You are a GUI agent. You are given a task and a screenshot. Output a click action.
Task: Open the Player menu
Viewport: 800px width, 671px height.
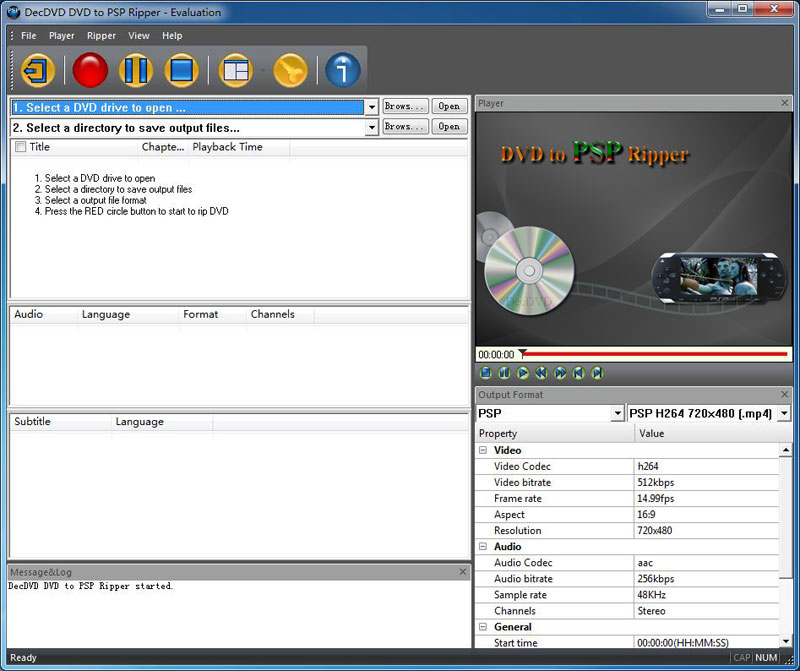click(x=62, y=36)
